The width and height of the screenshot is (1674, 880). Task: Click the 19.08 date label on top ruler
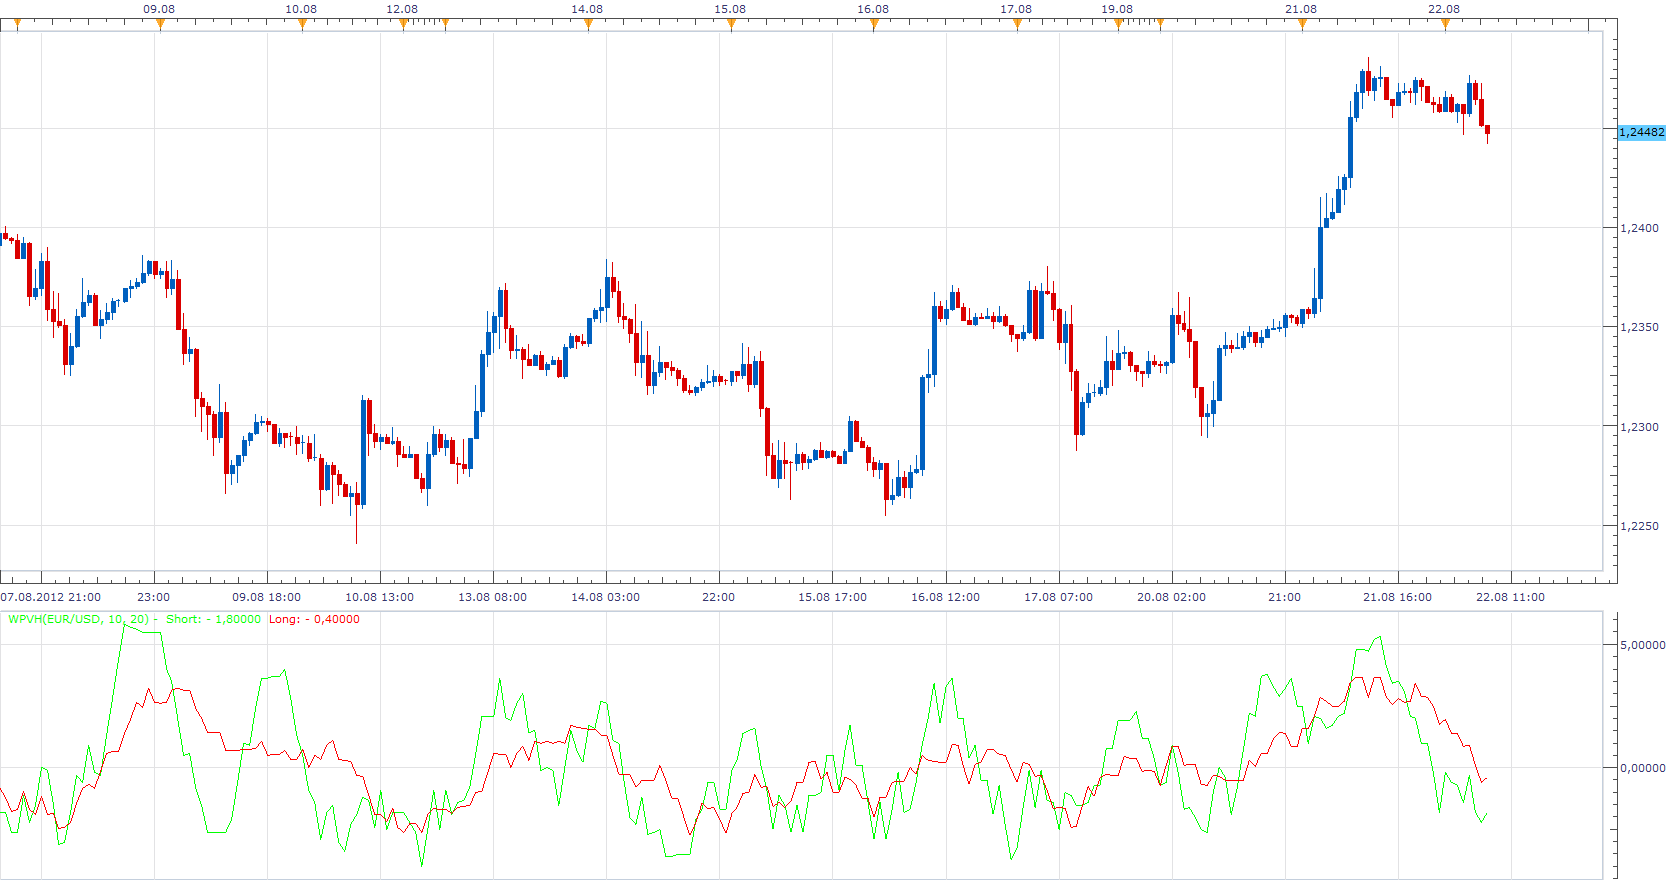pos(1117,9)
